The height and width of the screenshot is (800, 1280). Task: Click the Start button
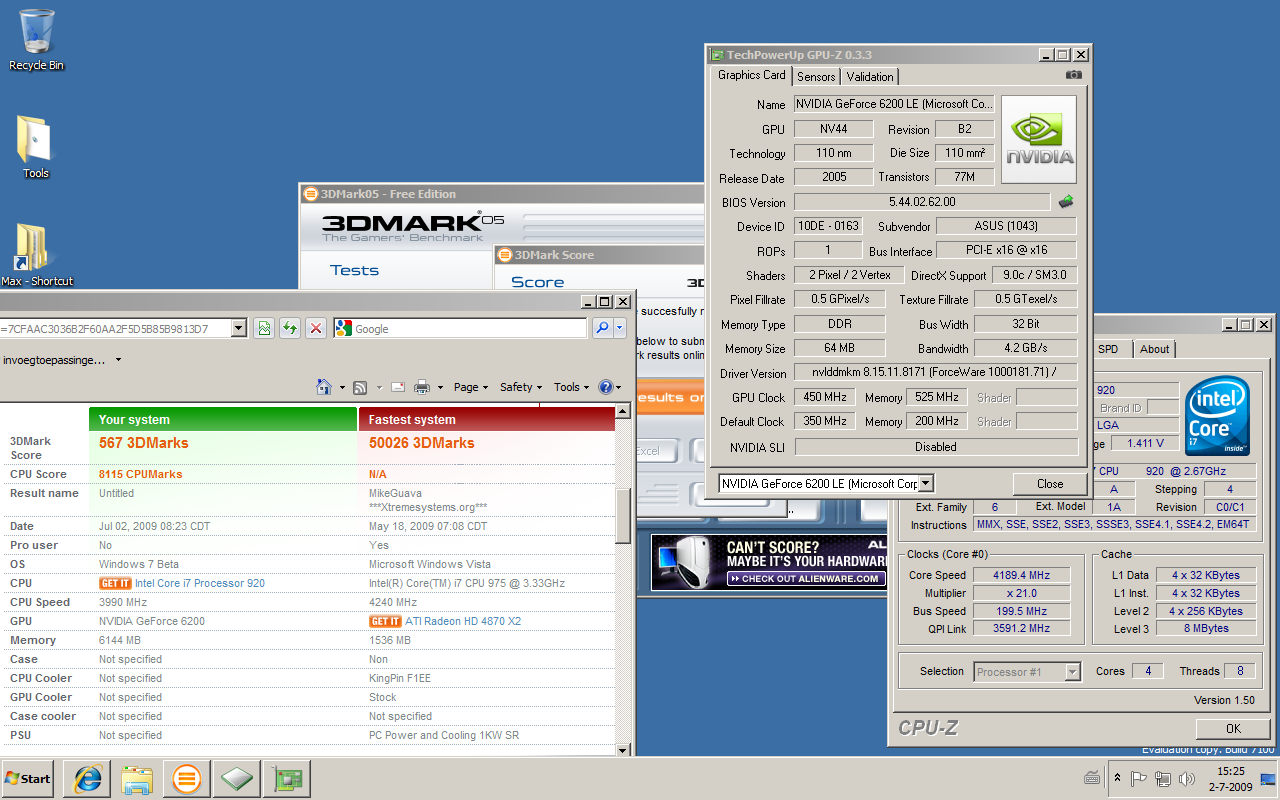click(x=28, y=779)
